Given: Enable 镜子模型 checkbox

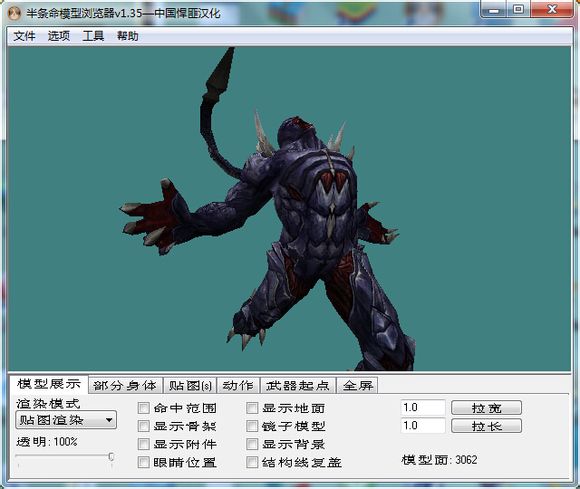Looking at the screenshot, I should [x=252, y=426].
